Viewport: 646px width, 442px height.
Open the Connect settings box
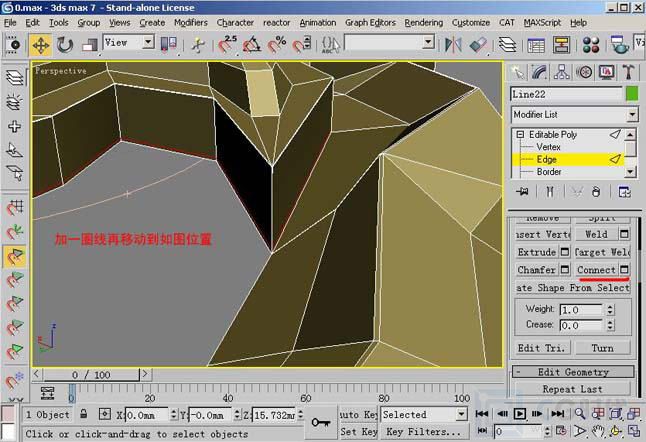tap(624, 269)
